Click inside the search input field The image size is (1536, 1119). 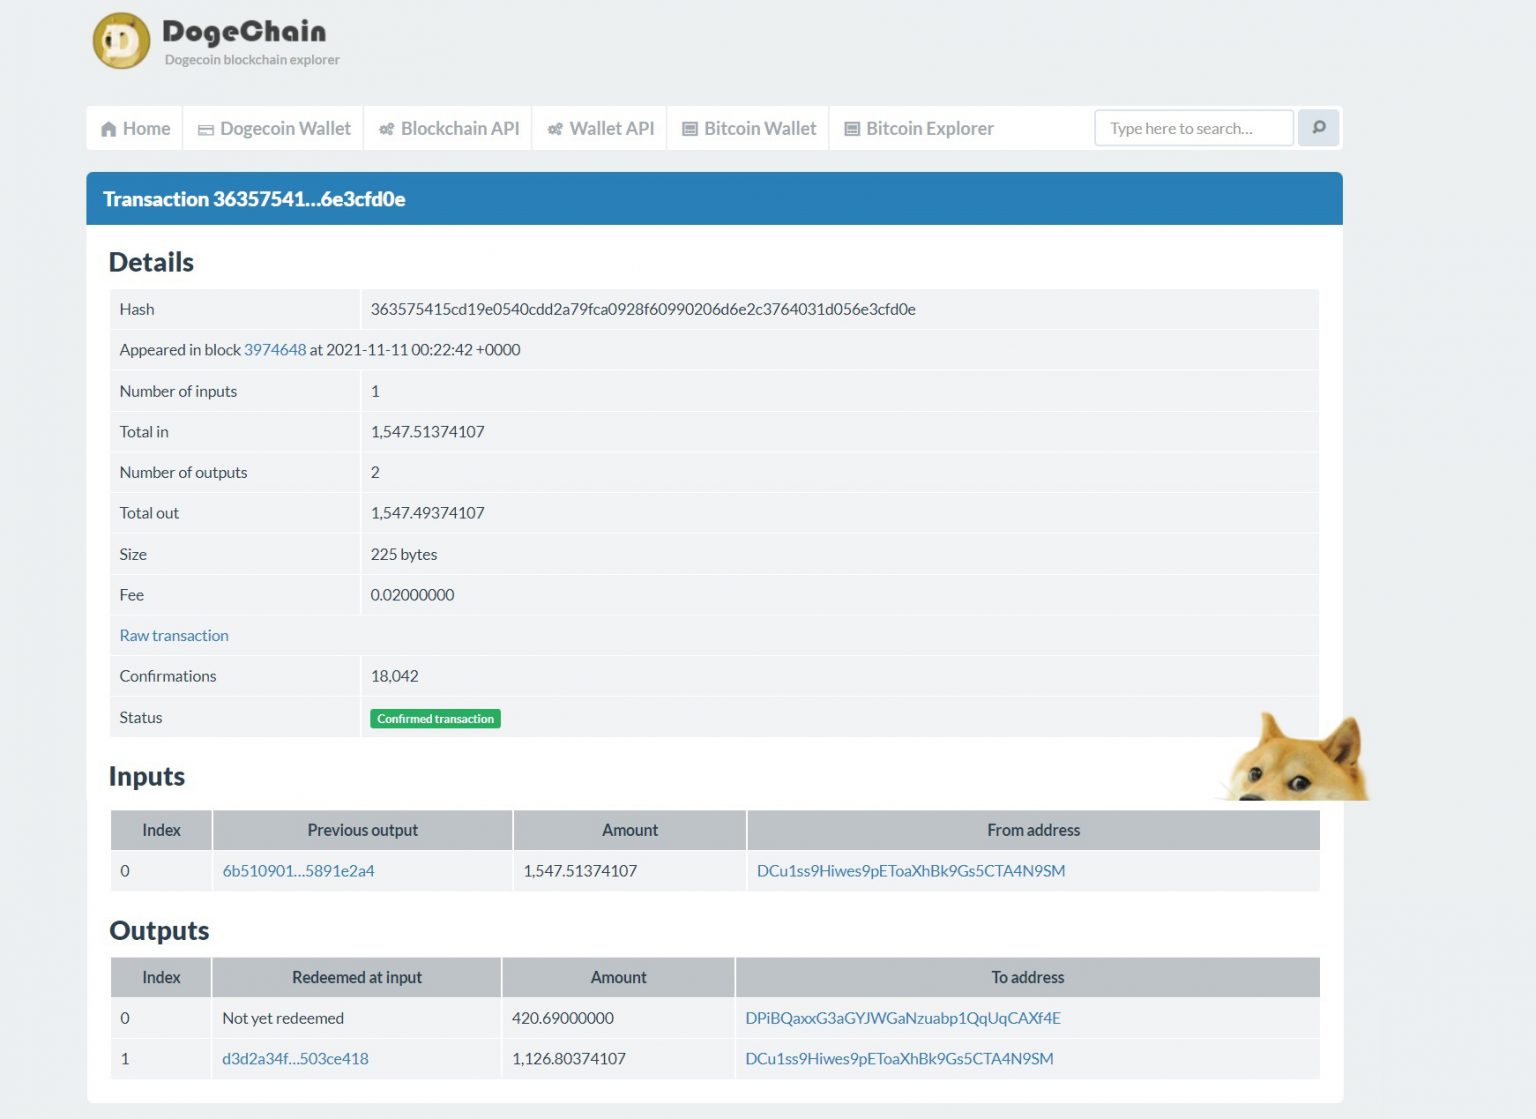1192,128
